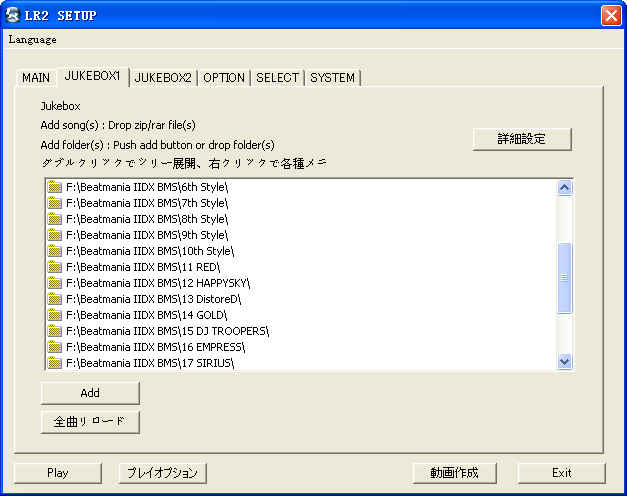This screenshot has width=627, height=496.
Task: Click folder icon for 12 HAPPYSKY entry
Action: pyautogui.click(x=54, y=283)
